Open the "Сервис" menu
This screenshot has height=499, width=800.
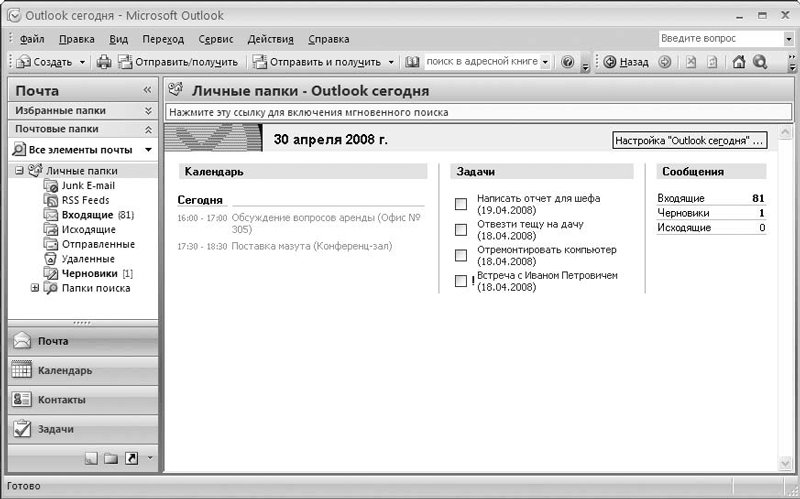coord(215,39)
